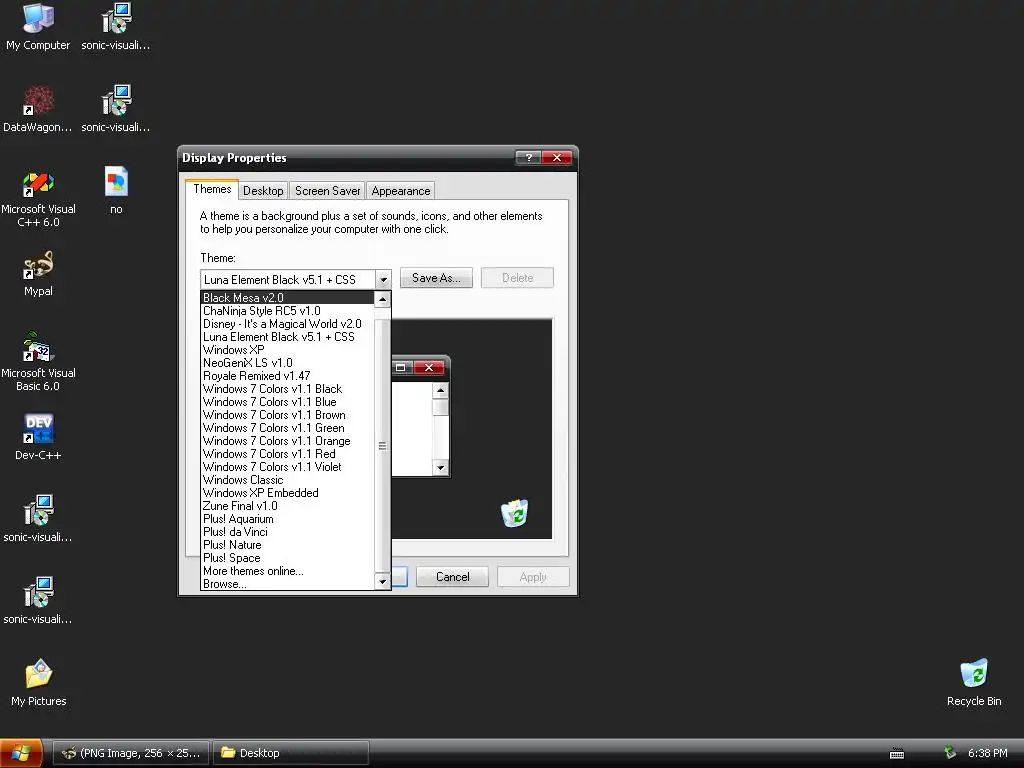Collapse the Theme combo box arrow

point(383,280)
